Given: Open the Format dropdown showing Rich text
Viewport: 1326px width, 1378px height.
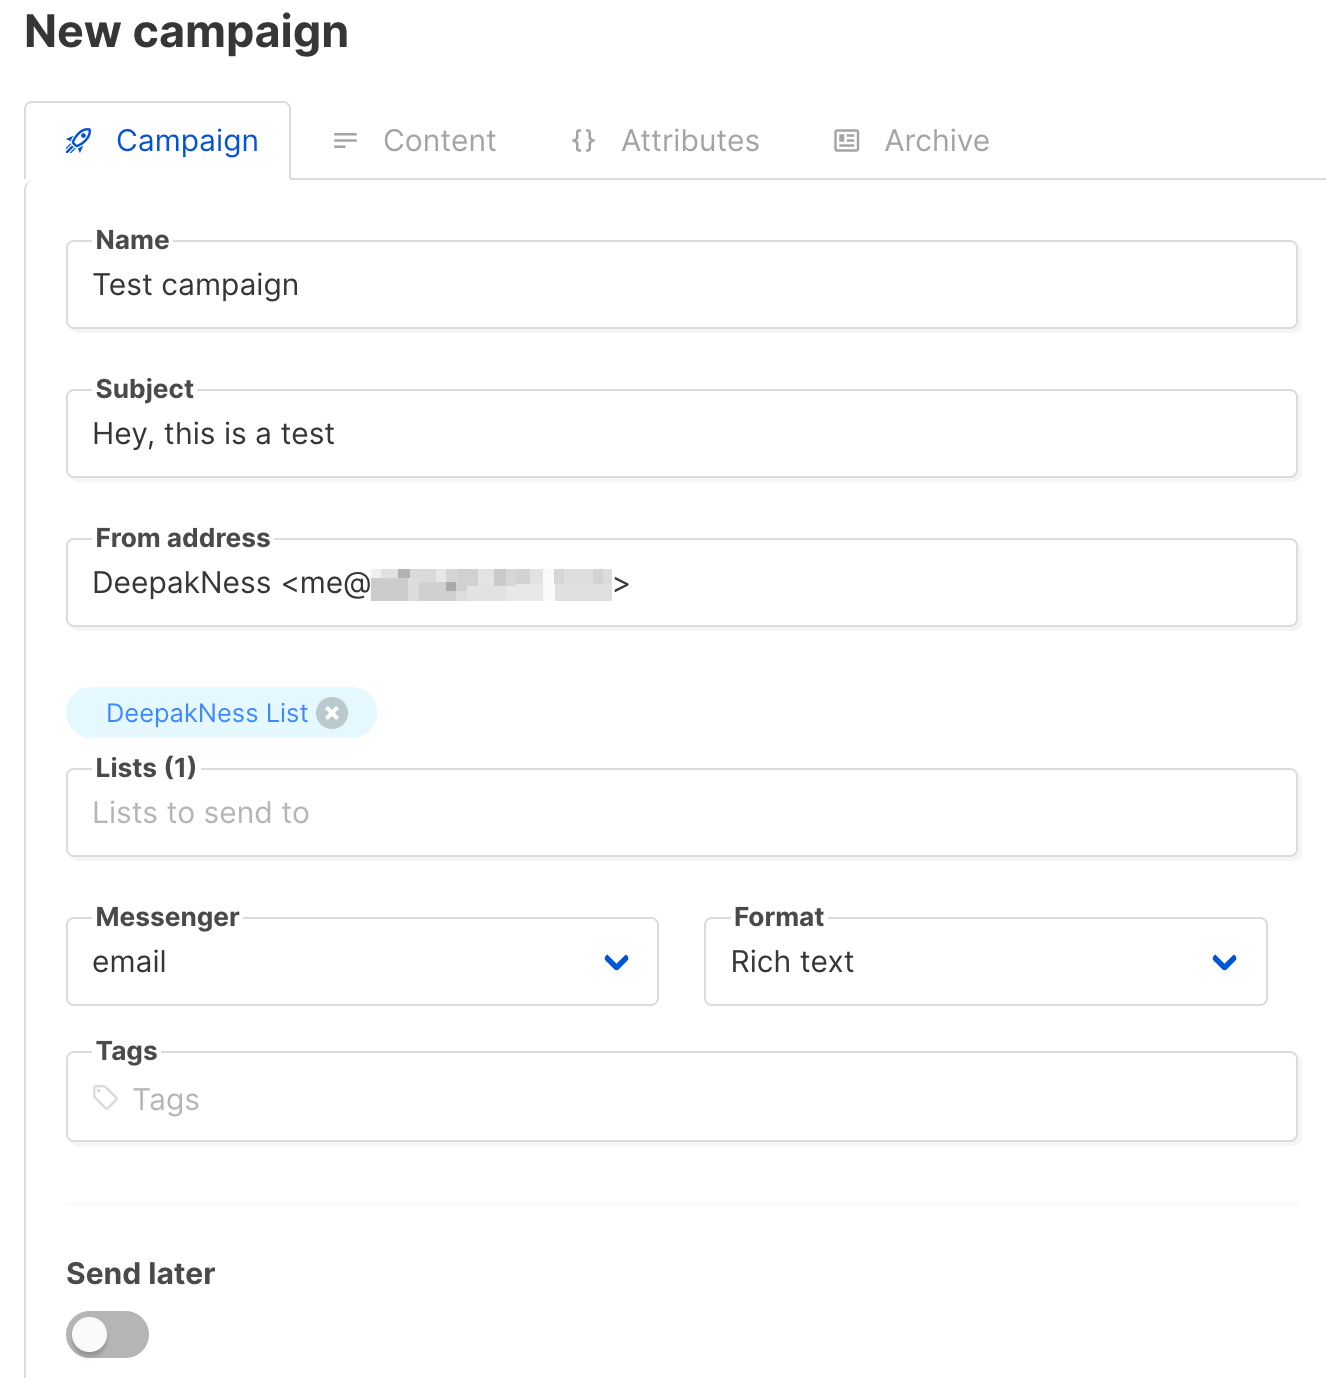Looking at the screenshot, I should click(985, 962).
